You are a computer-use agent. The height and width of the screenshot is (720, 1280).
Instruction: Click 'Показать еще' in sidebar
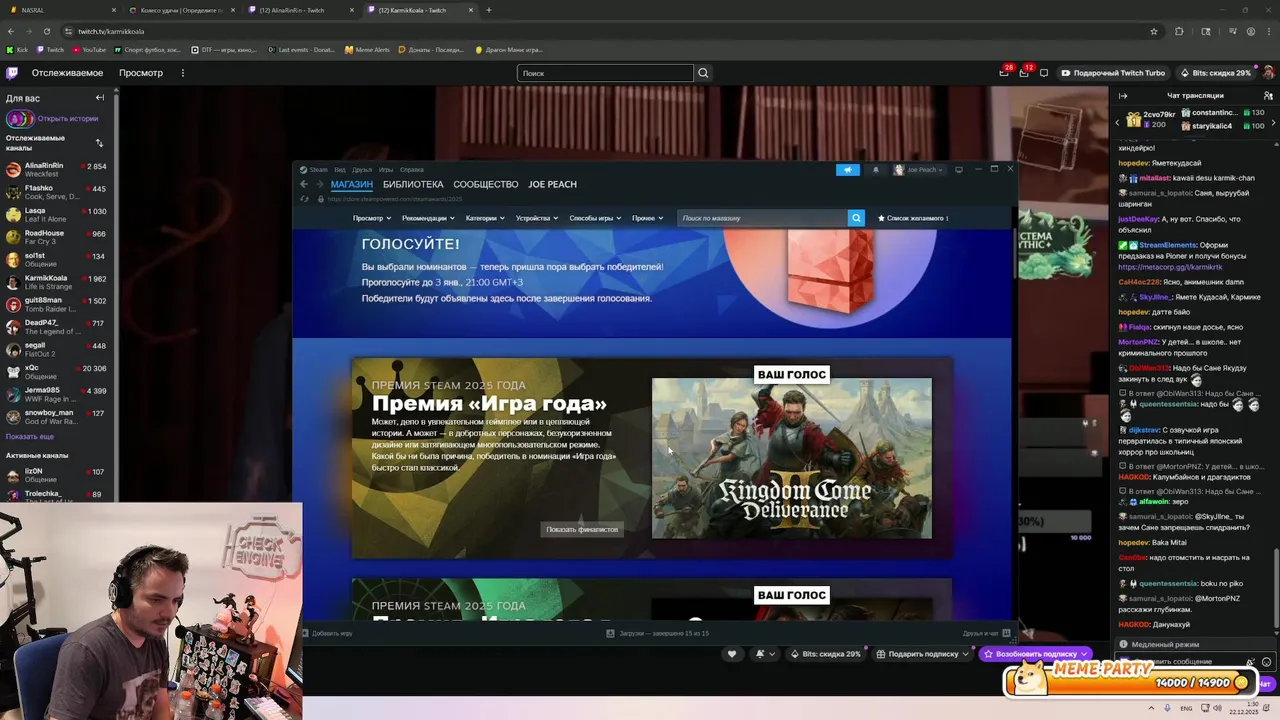(30, 437)
